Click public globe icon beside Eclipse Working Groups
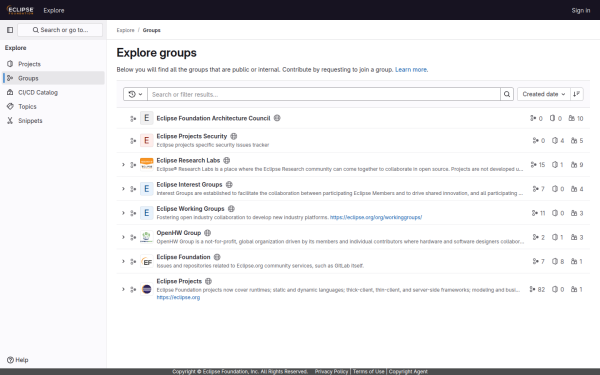The height and width of the screenshot is (375, 600). (x=231, y=209)
